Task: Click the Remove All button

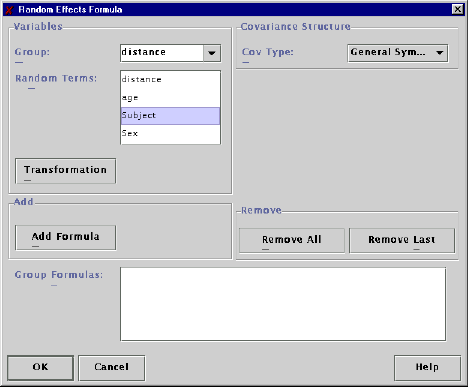Action: tap(292, 240)
